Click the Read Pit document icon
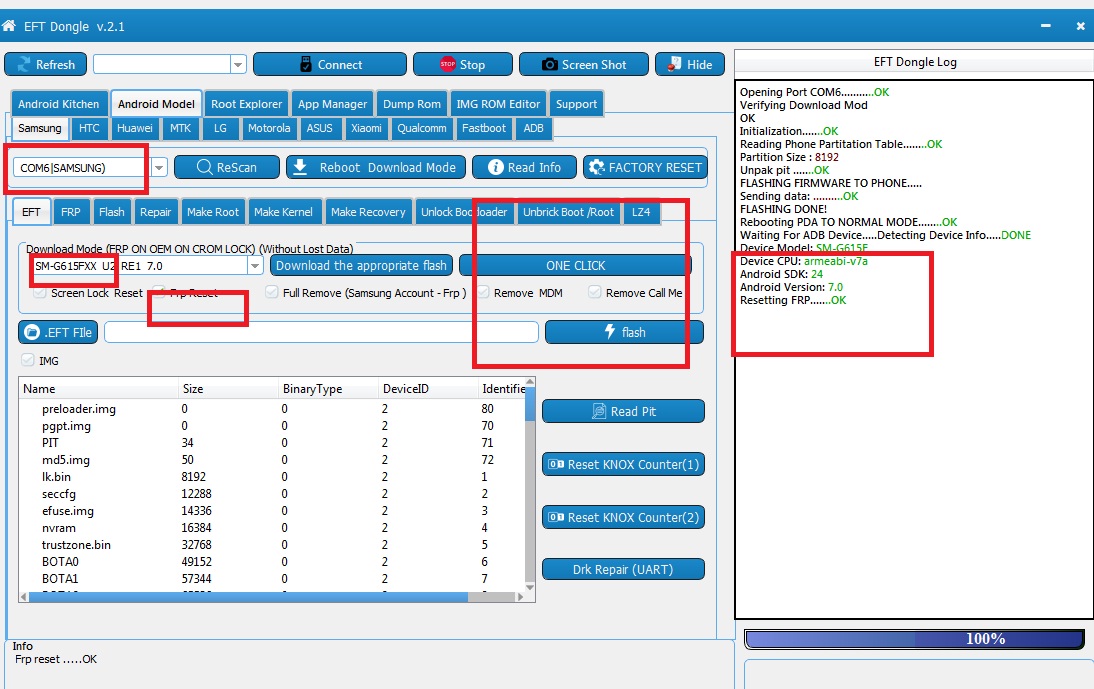This screenshot has width=1094, height=689. coord(599,411)
